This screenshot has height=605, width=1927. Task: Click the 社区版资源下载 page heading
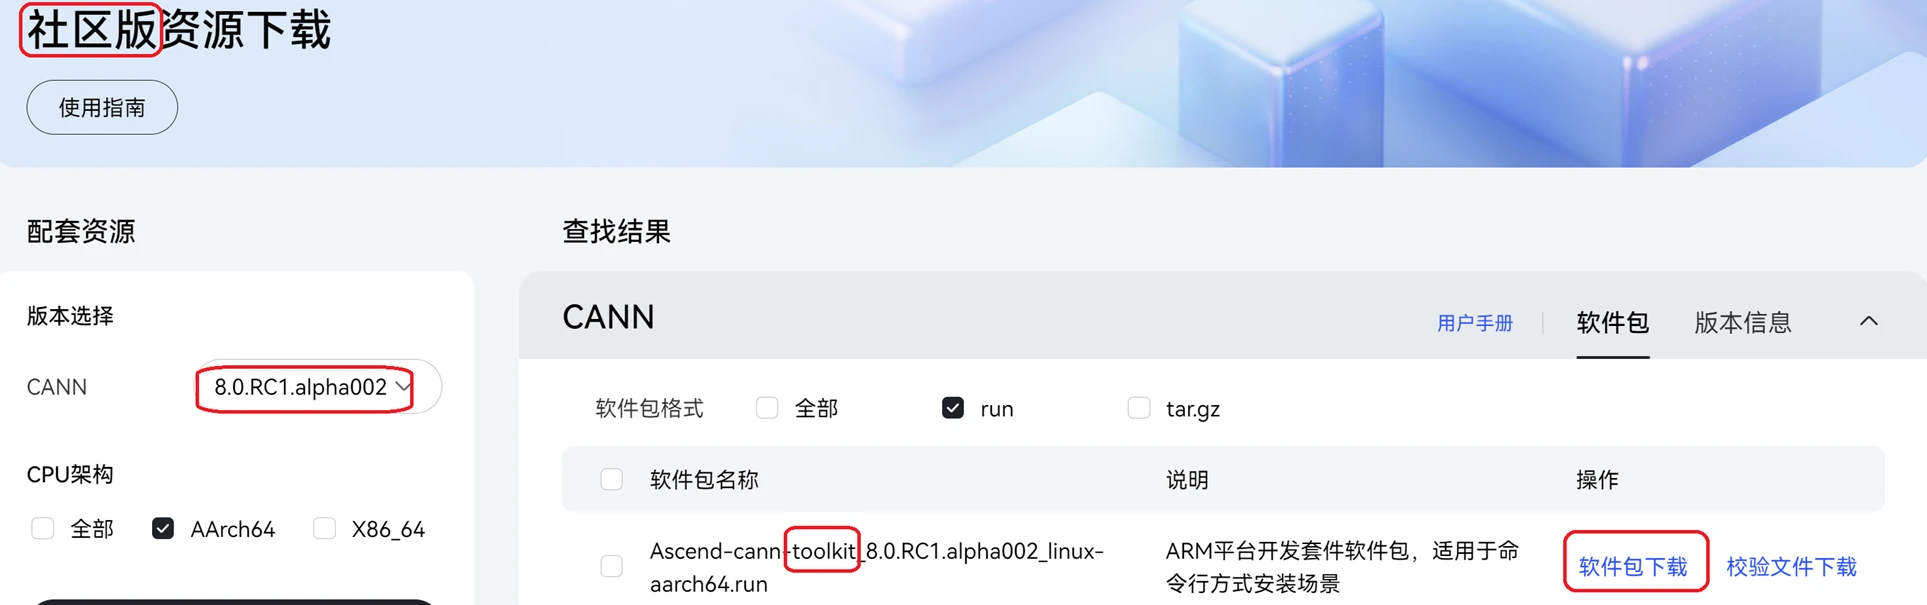pyautogui.click(x=178, y=30)
